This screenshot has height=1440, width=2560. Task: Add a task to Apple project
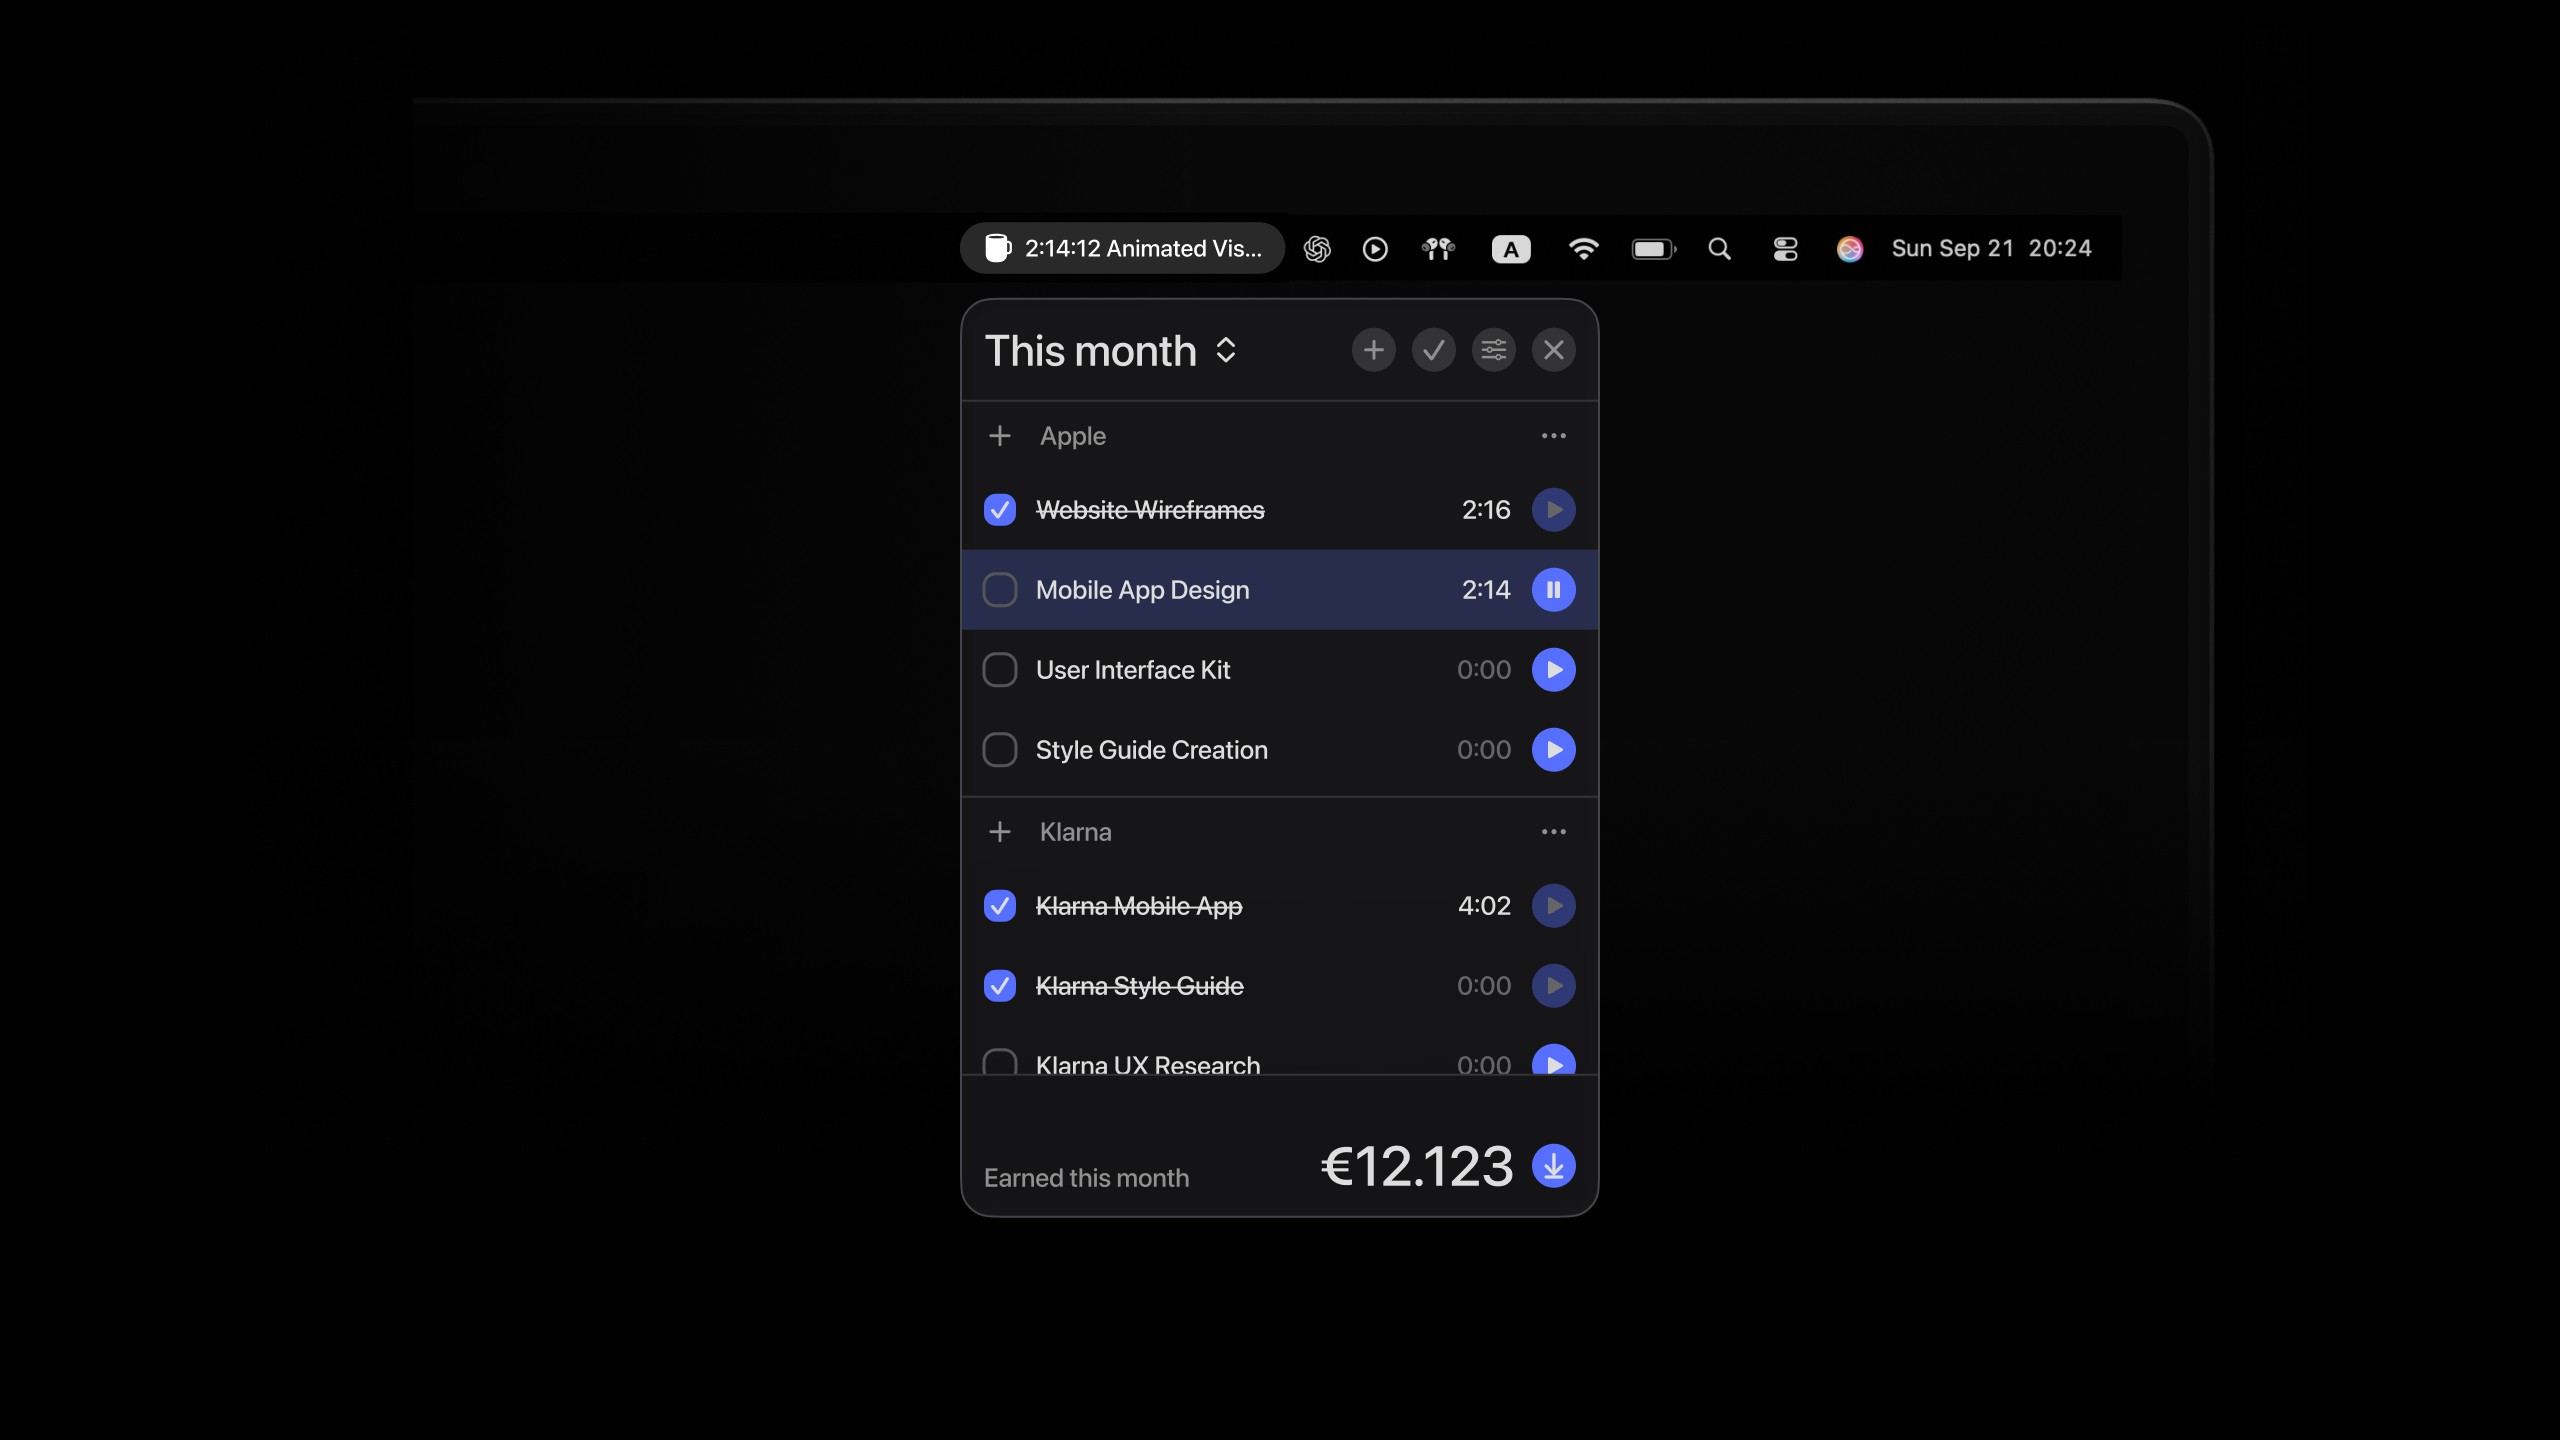[999, 436]
